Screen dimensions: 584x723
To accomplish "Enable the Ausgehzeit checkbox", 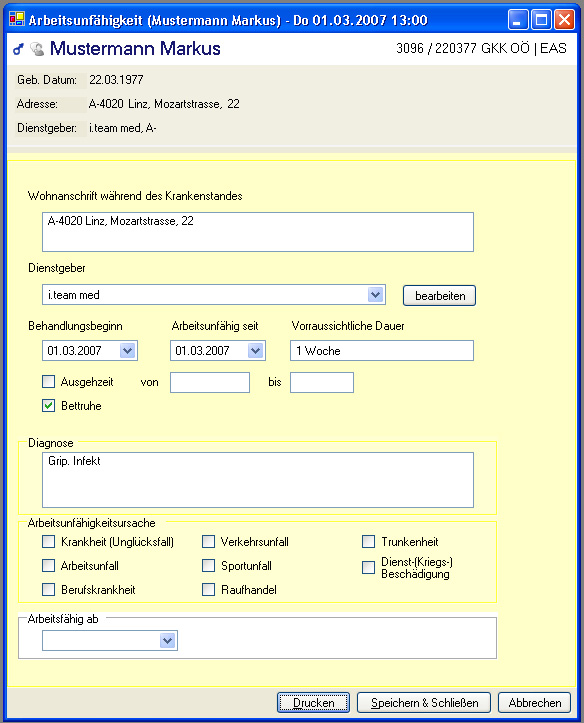I will (x=48, y=382).
